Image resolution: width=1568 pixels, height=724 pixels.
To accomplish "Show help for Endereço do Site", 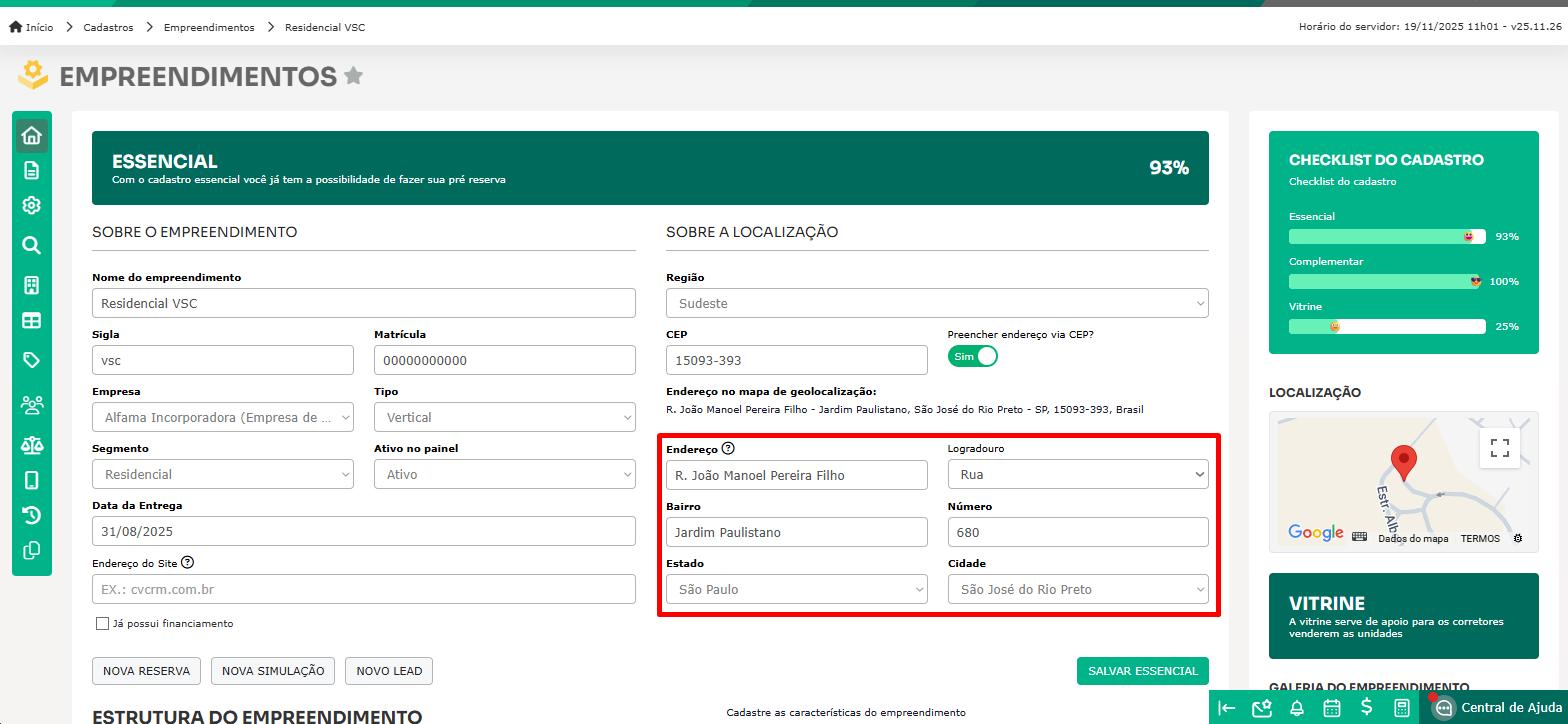I will [x=187, y=562].
